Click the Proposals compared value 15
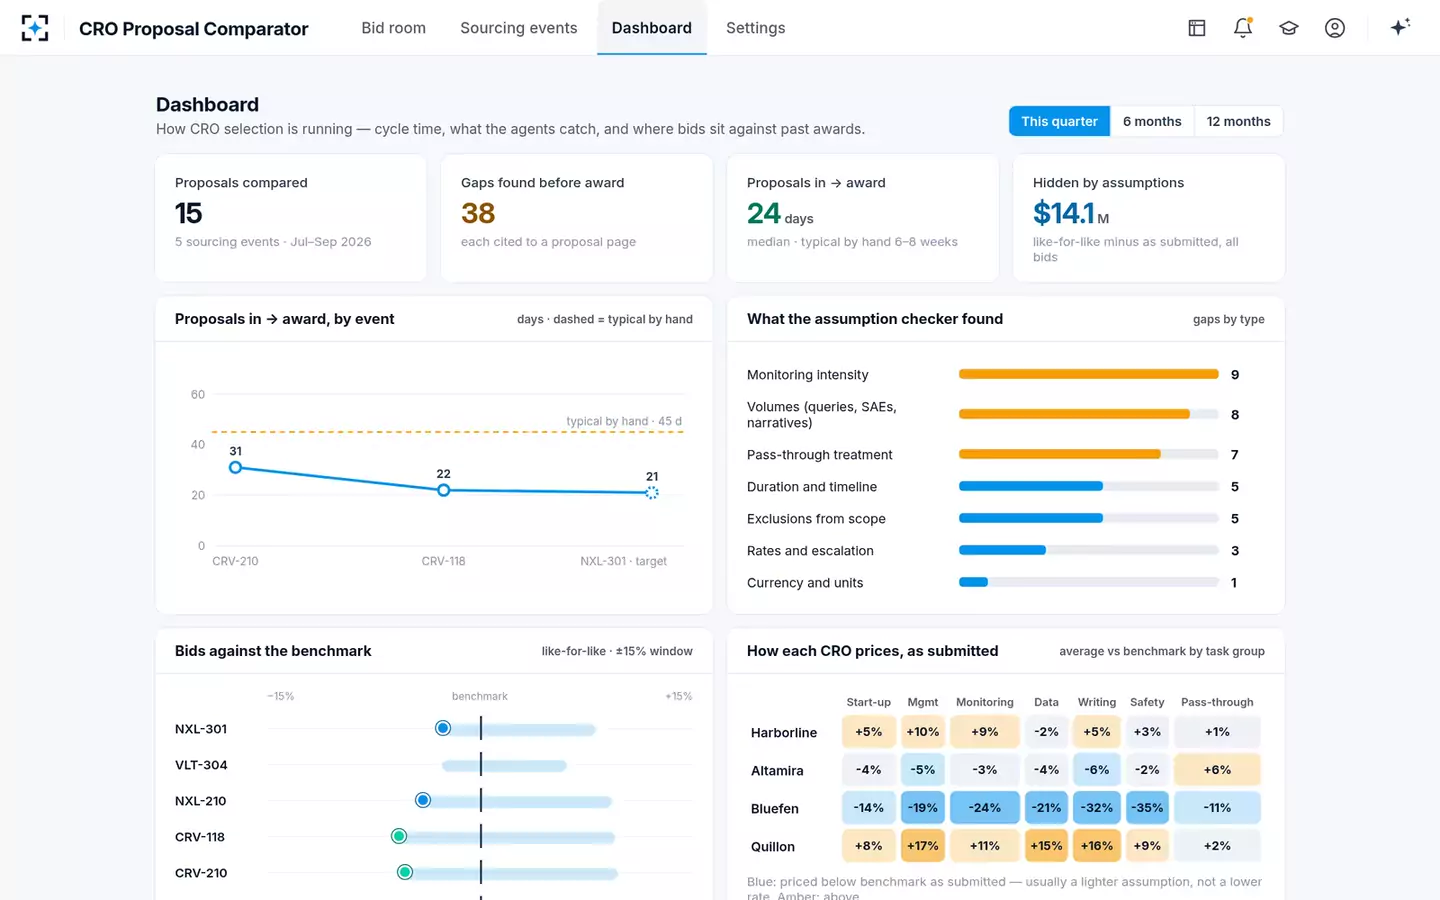Image resolution: width=1440 pixels, height=900 pixels. [x=189, y=213]
